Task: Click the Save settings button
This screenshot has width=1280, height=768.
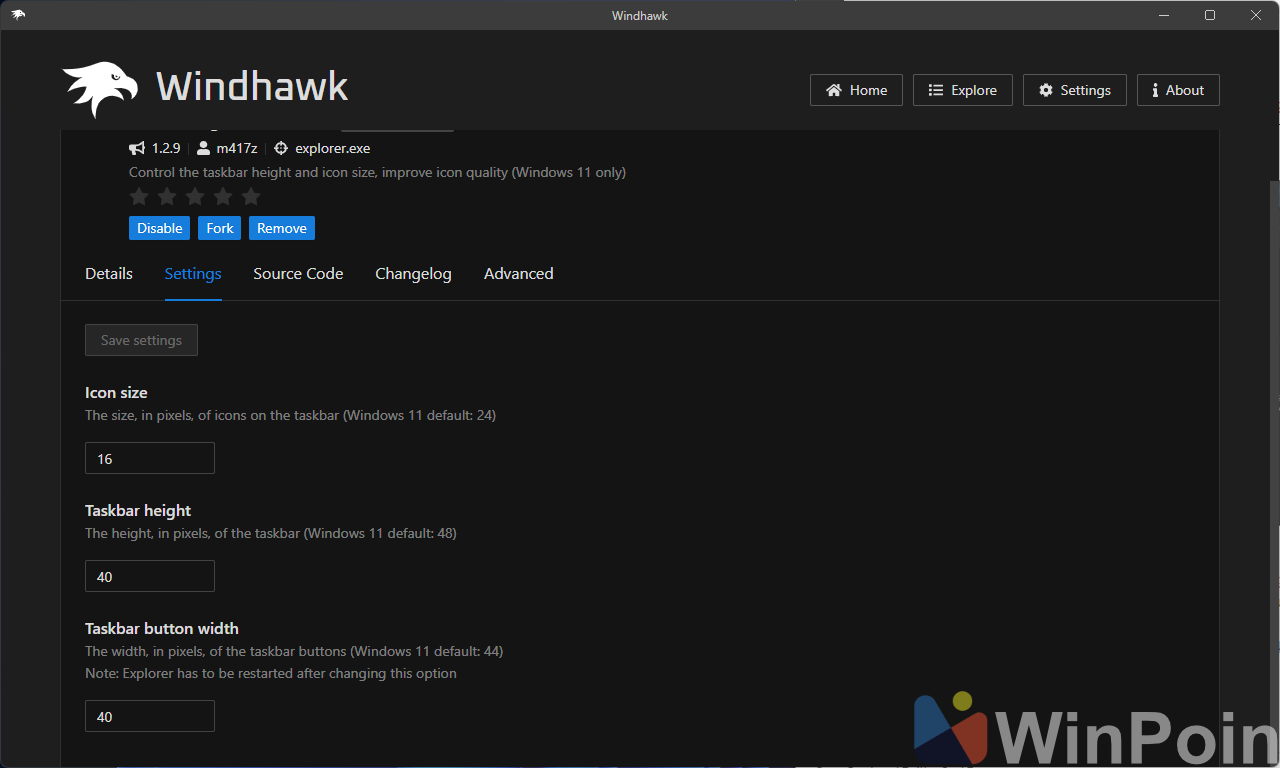Action: point(141,340)
